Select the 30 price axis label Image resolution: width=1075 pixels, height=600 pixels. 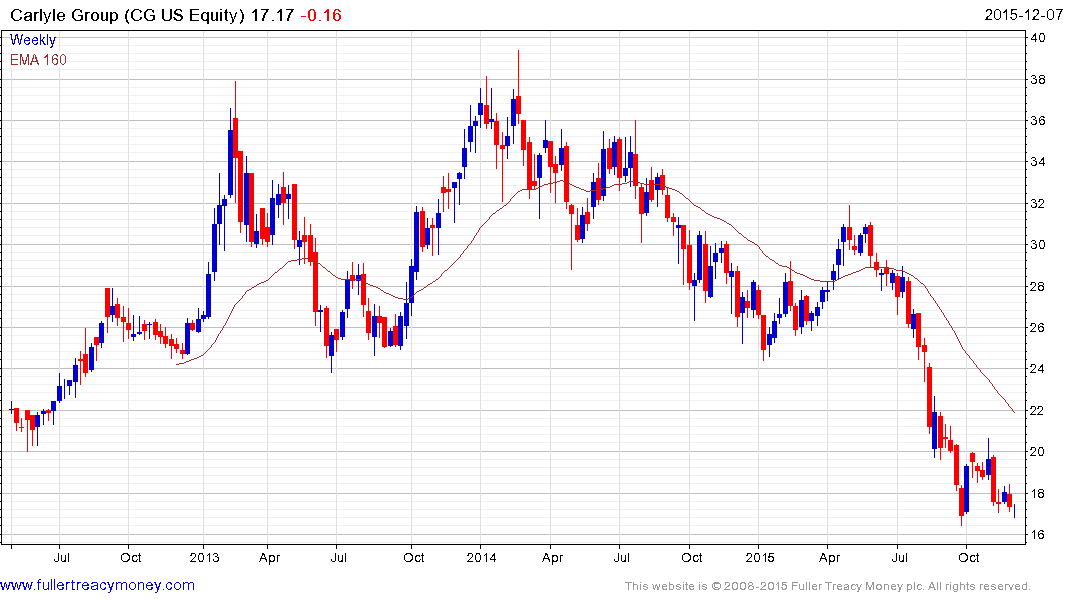click(x=1038, y=245)
